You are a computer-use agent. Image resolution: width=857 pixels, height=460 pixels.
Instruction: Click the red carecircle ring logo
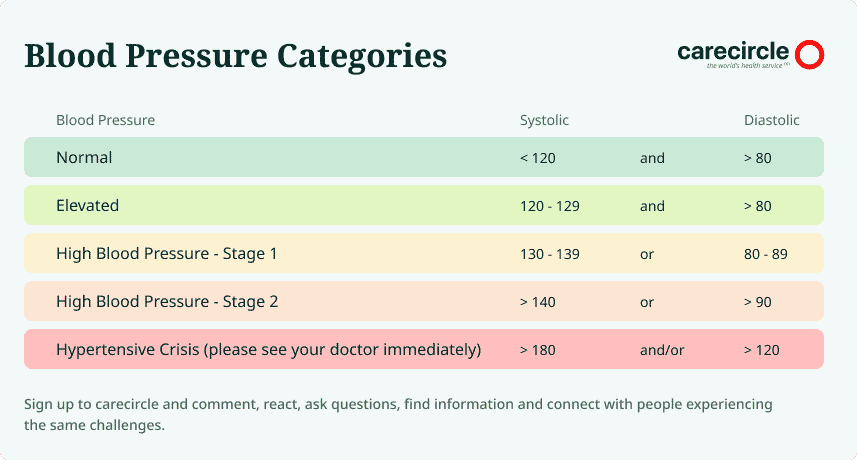point(809,54)
